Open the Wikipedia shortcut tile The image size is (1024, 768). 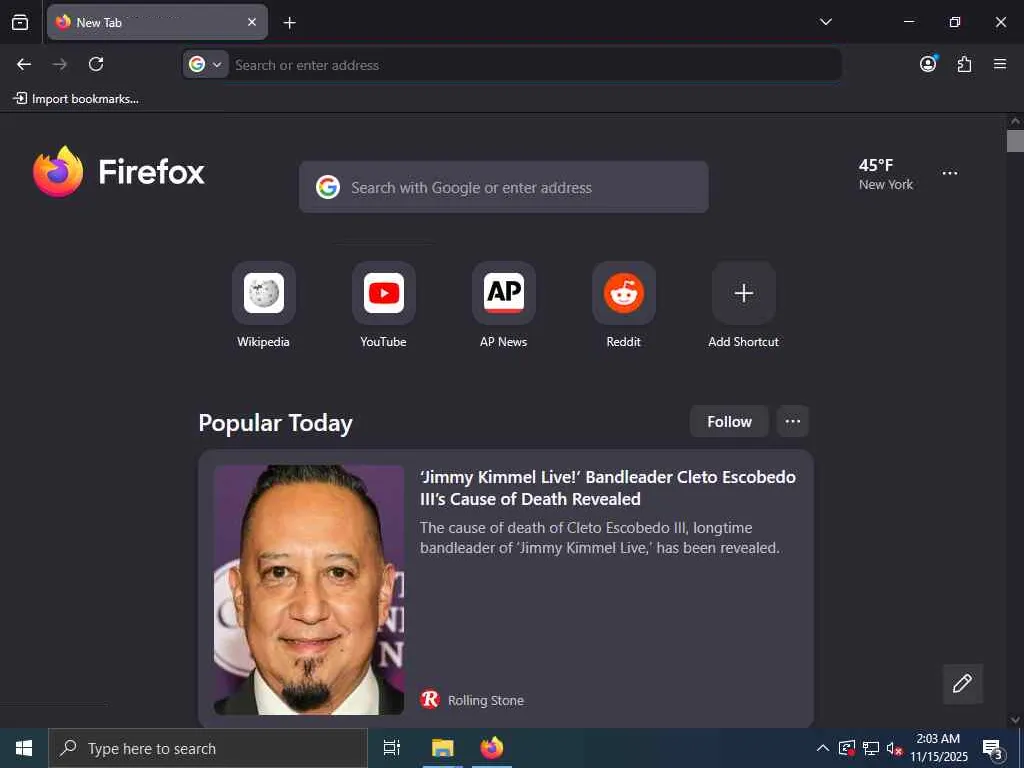coord(264,293)
